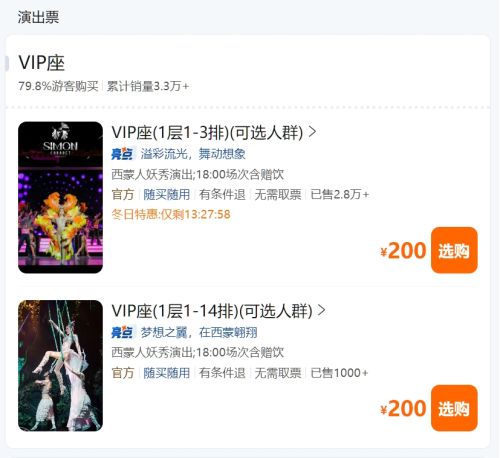
Task: Click the 亮点 badge on first ticket
Action: (122, 154)
